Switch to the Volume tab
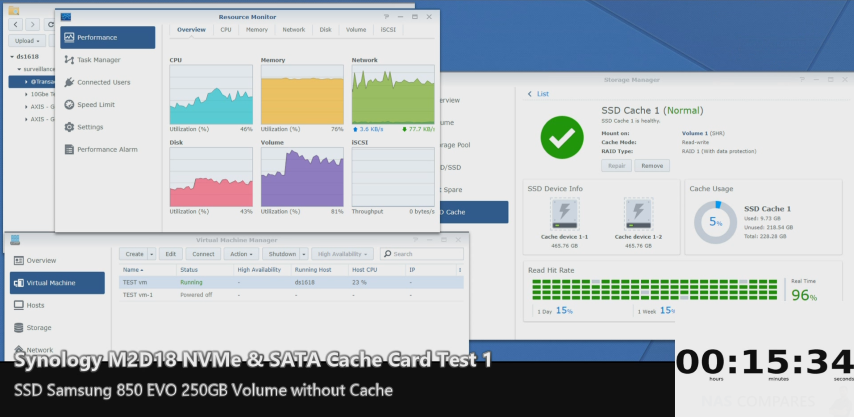 (x=356, y=30)
